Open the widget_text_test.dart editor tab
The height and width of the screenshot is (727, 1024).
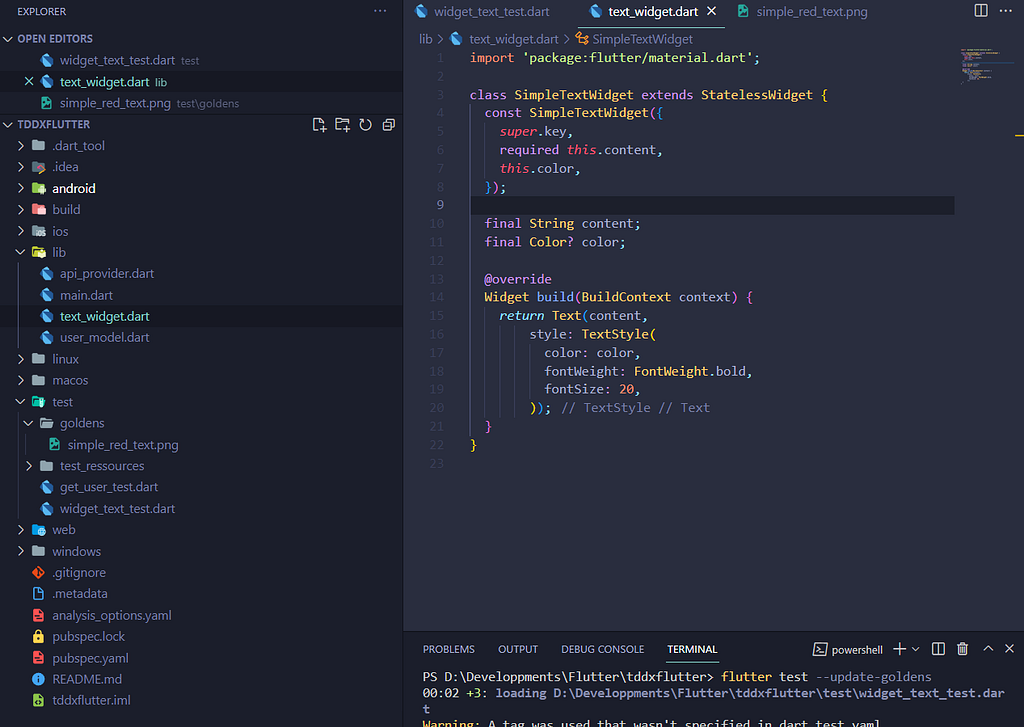pyautogui.click(x=483, y=12)
